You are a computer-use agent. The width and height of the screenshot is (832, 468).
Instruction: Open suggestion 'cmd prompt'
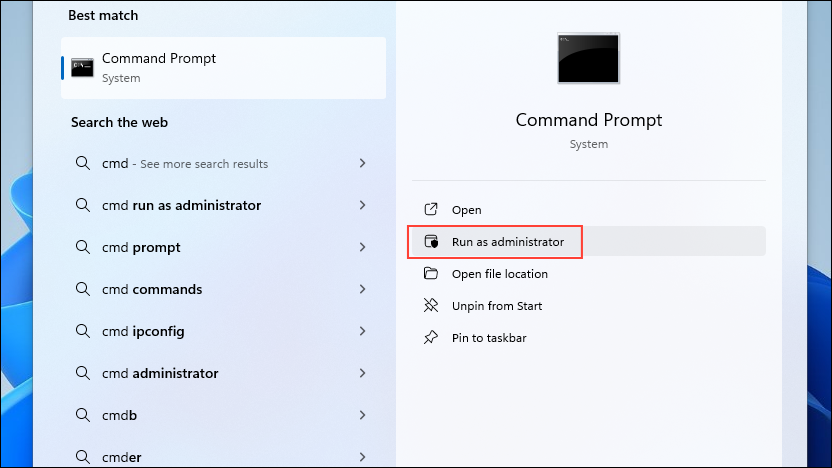pyautogui.click(x=223, y=247)
